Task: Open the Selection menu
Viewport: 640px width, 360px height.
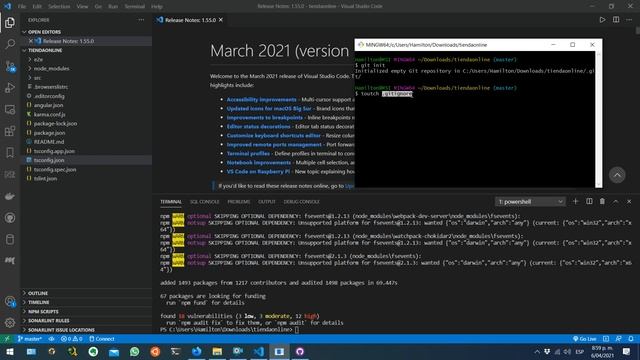Action: [x=59, y=7]
